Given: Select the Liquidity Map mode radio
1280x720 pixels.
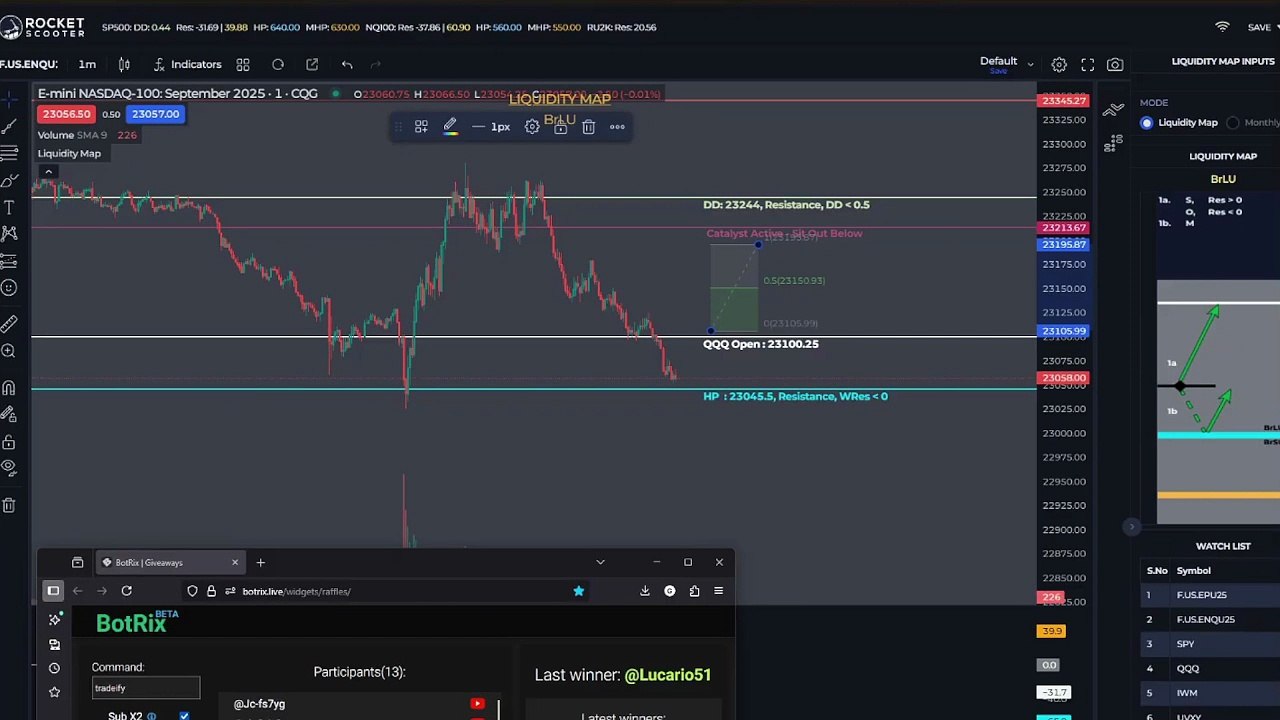Looking at the screenshot, I should click(x=1147, y=122).
